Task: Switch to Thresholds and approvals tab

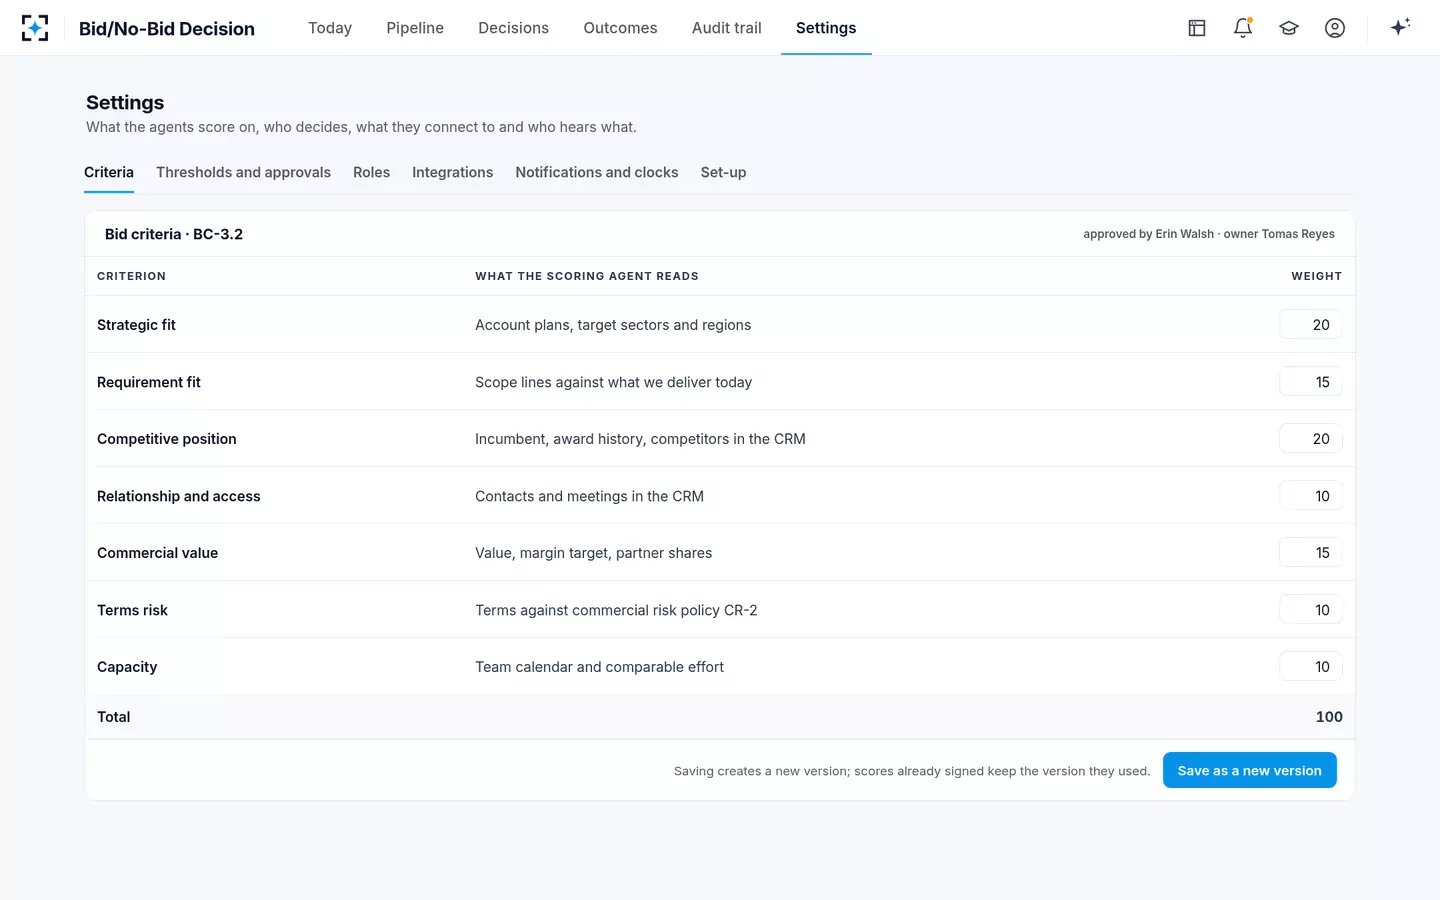Action: click(x=243, y=172)
